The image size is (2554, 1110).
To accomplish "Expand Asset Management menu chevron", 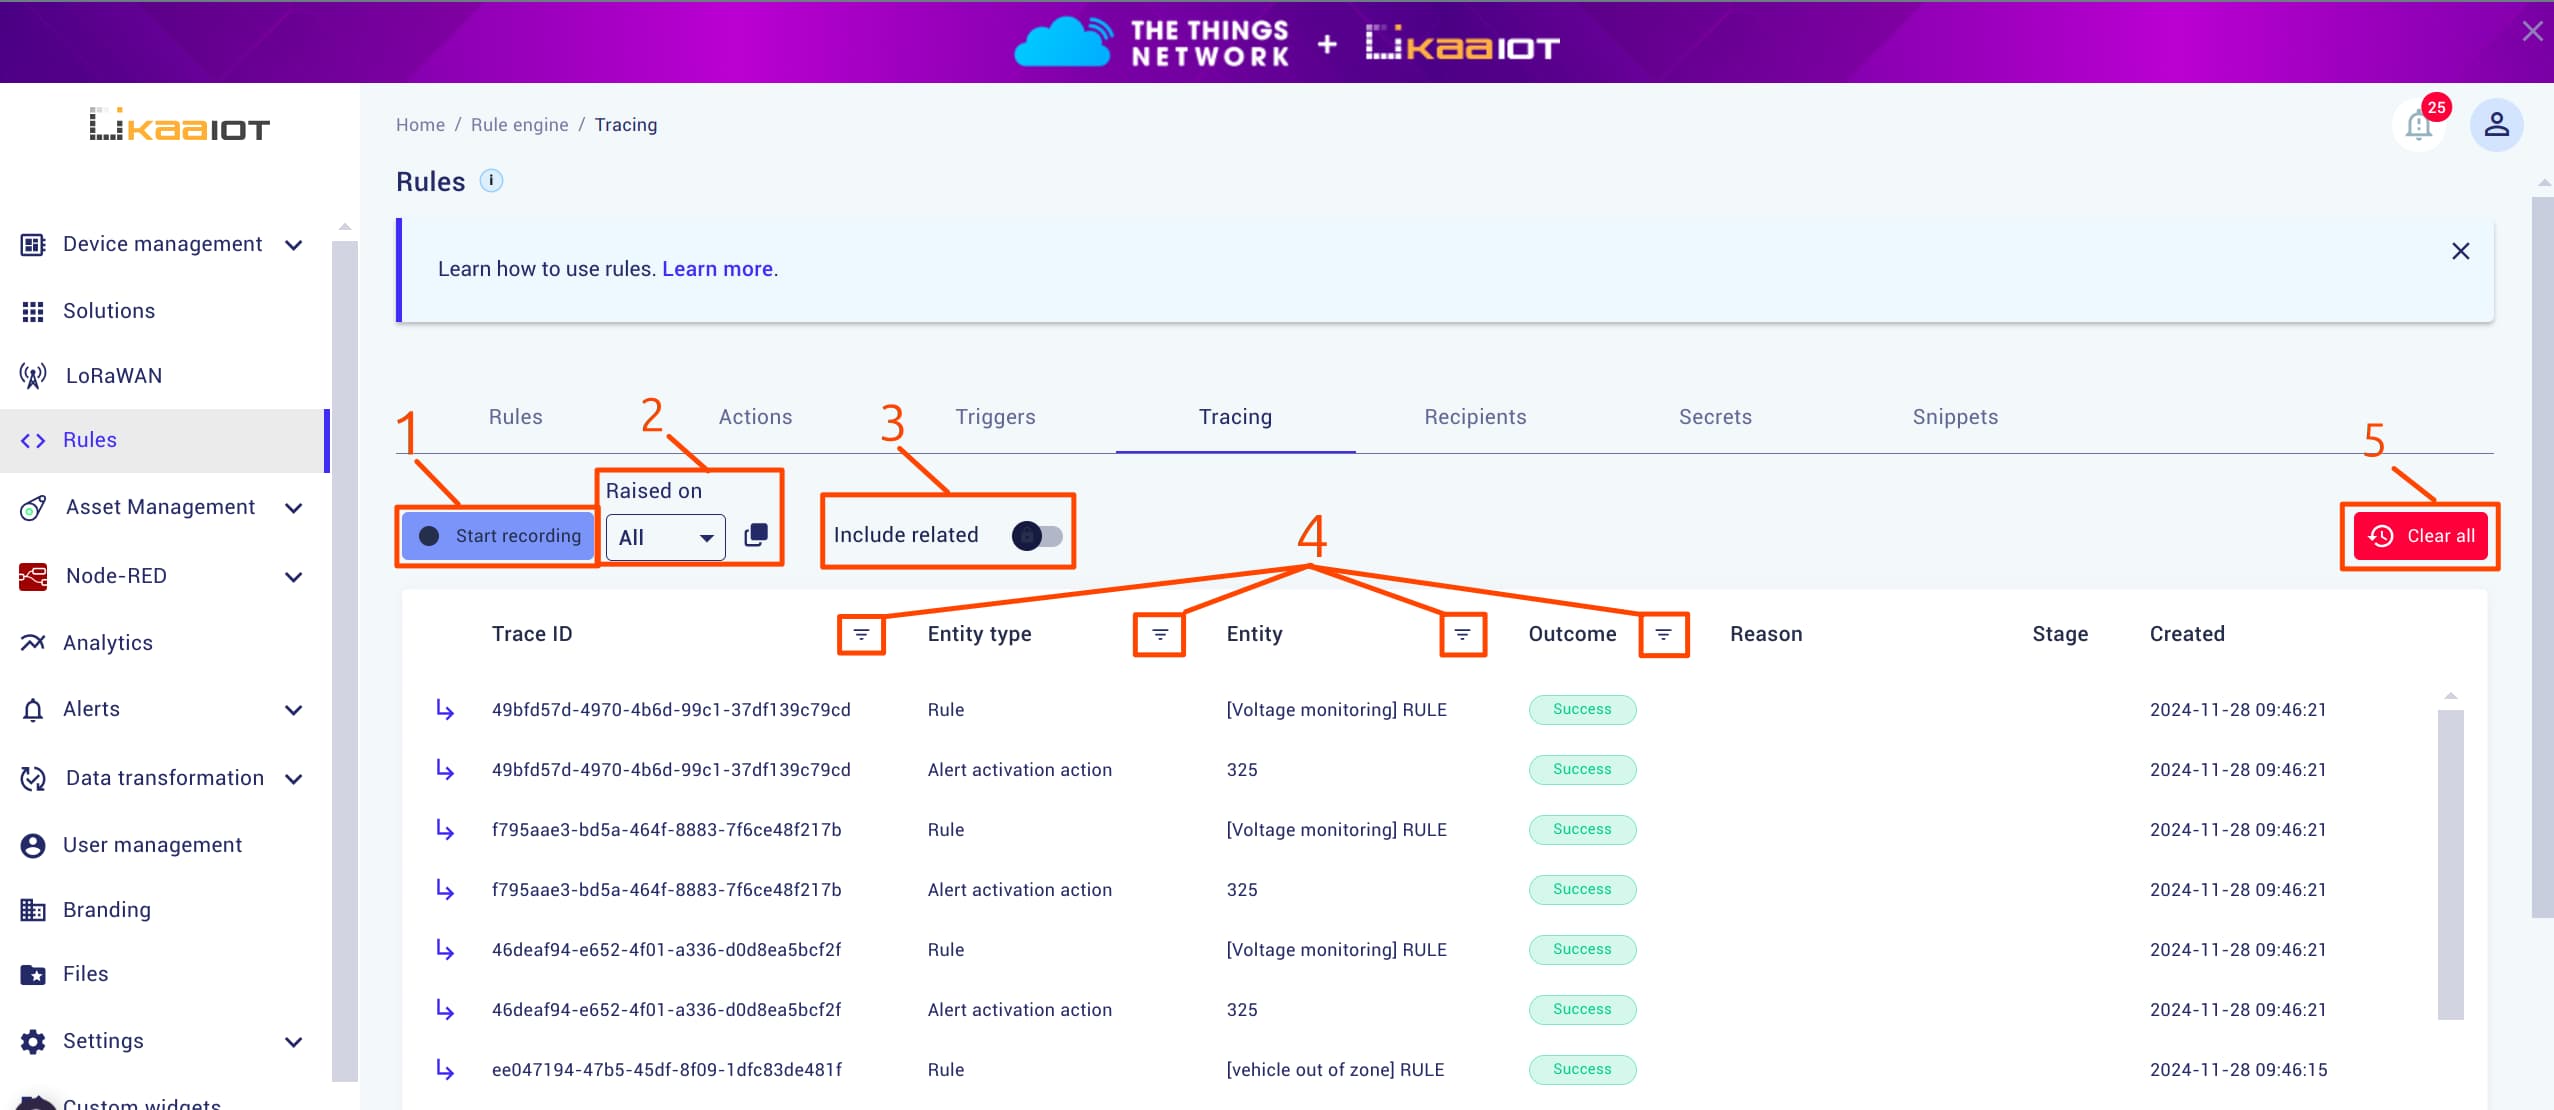I will coord(294,508).
